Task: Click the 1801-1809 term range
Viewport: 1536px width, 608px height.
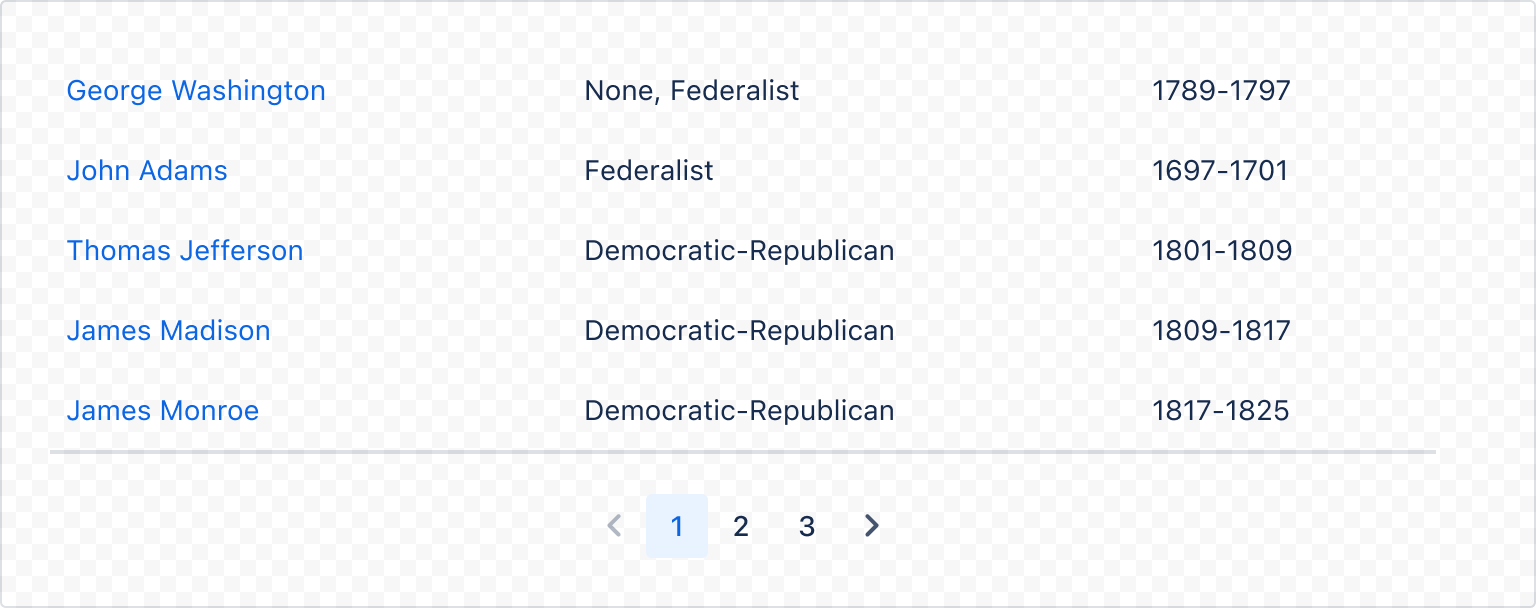Action: [1222, 251]
